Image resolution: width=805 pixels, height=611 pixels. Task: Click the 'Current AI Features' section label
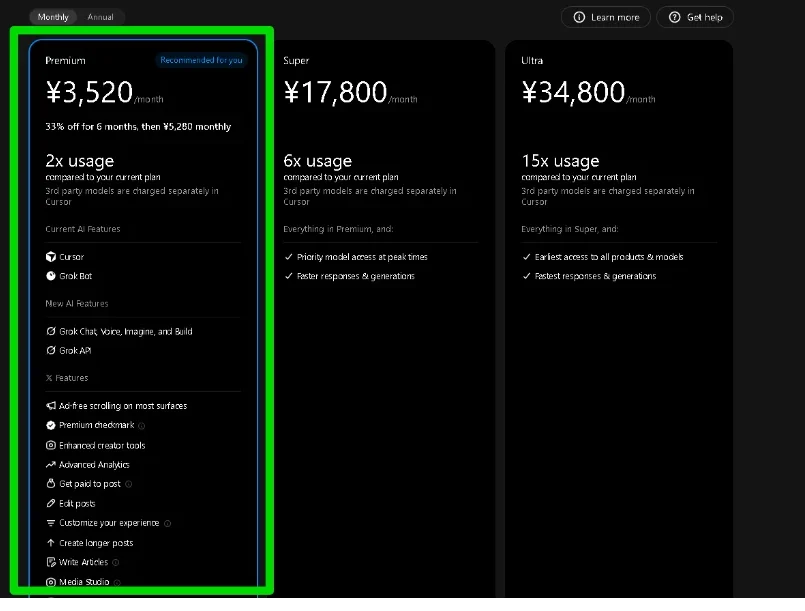tap(83, 229)
